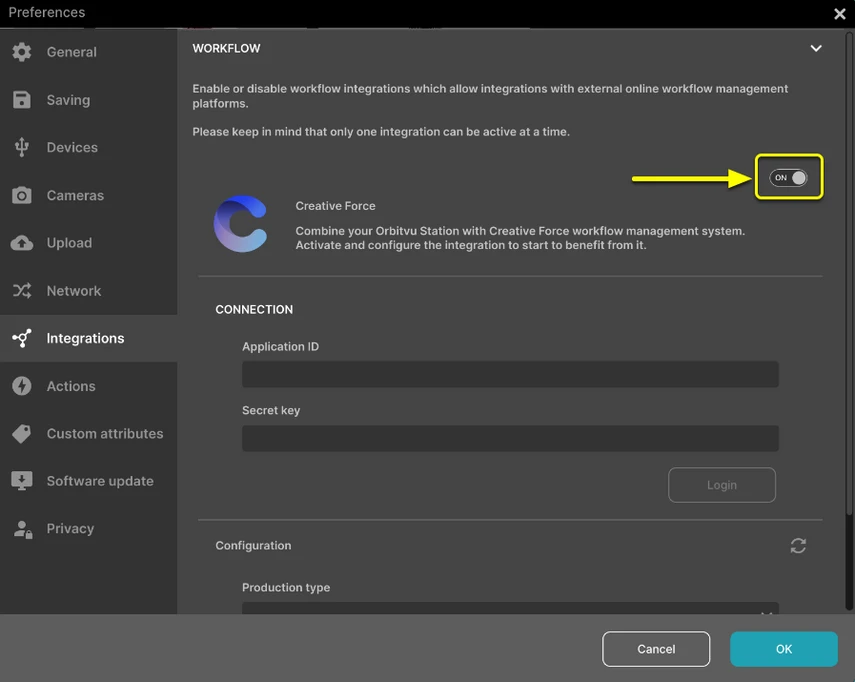Cancel the Preferences dialog
This screenshot has width=855, height=682.
click(x=656, y=649)
